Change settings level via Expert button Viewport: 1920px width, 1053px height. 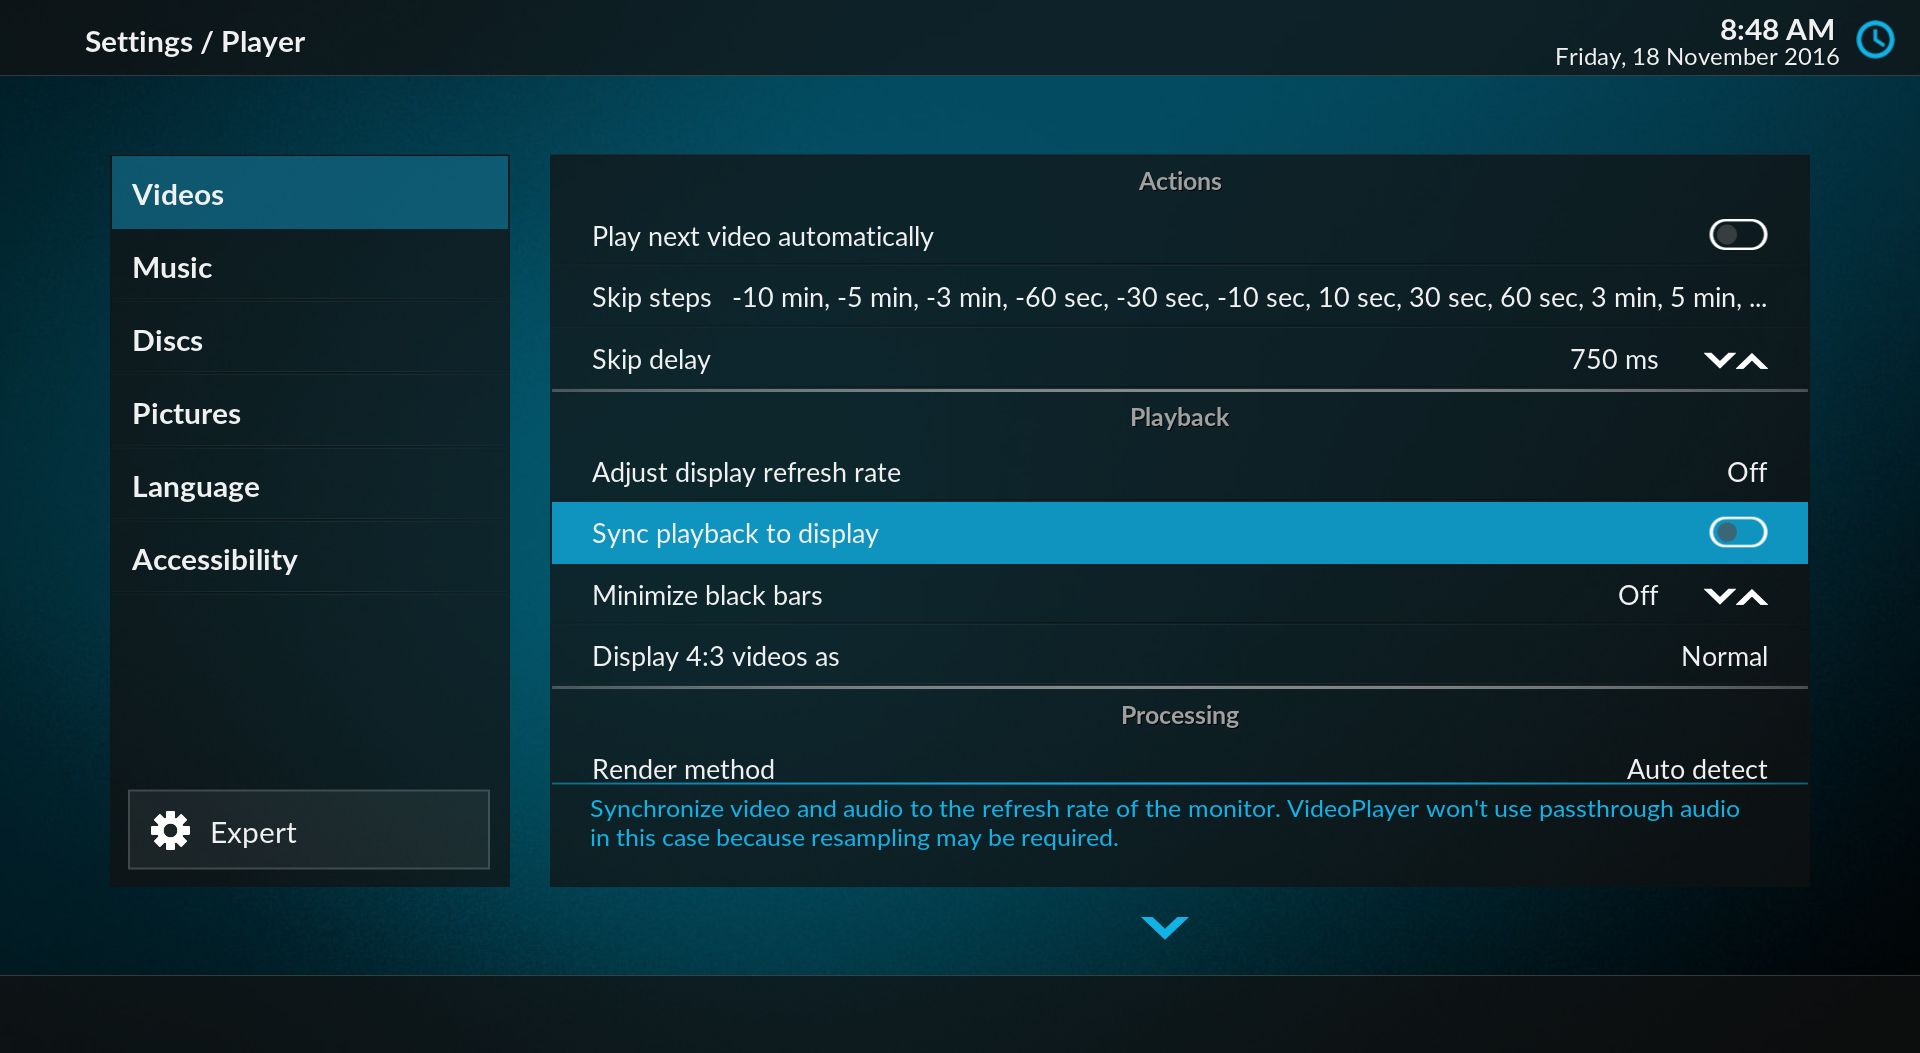[x=309, y=831]
